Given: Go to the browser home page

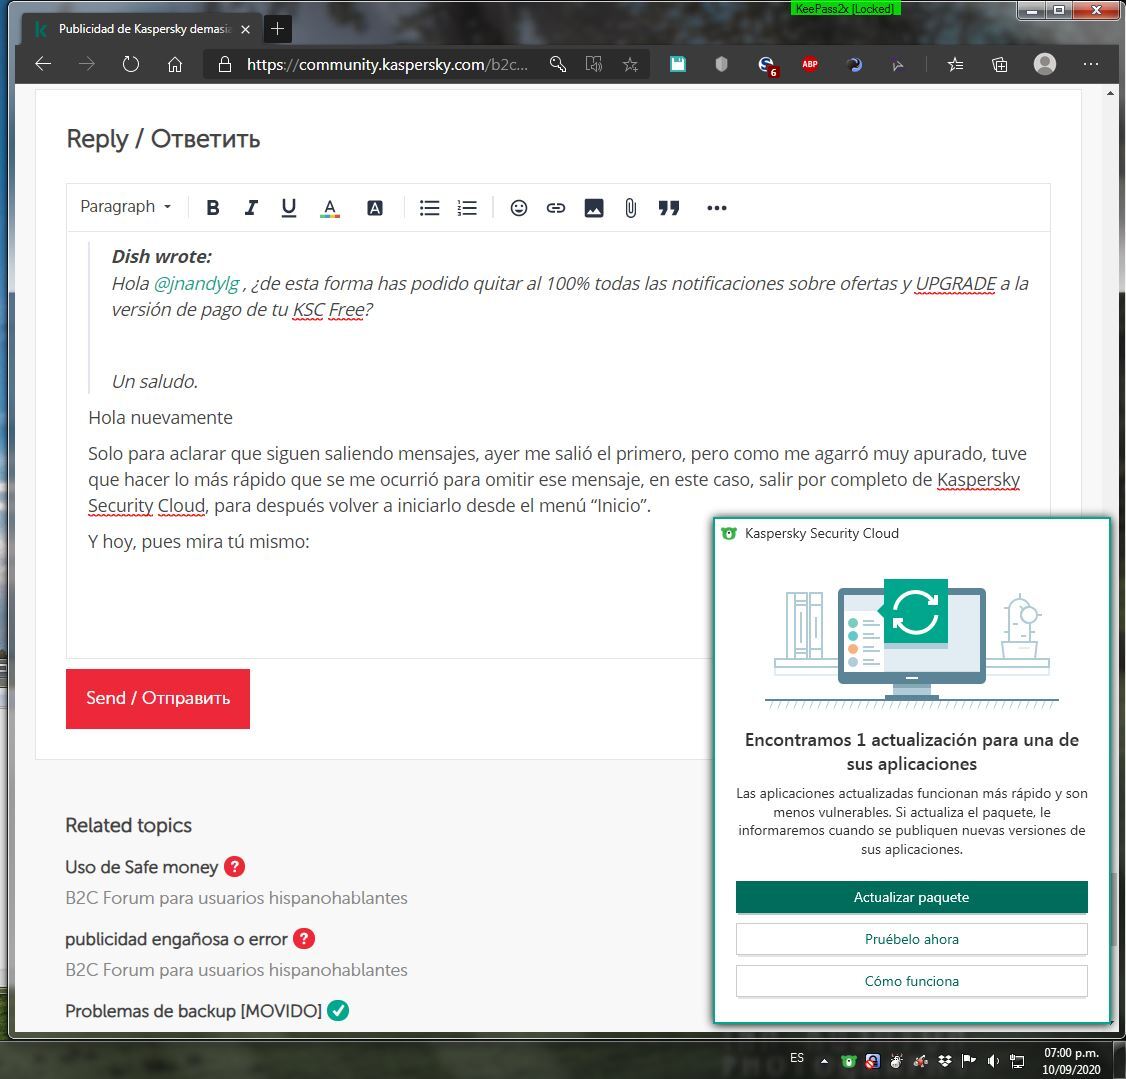Looking at the screenshot, I should point(175,65).
